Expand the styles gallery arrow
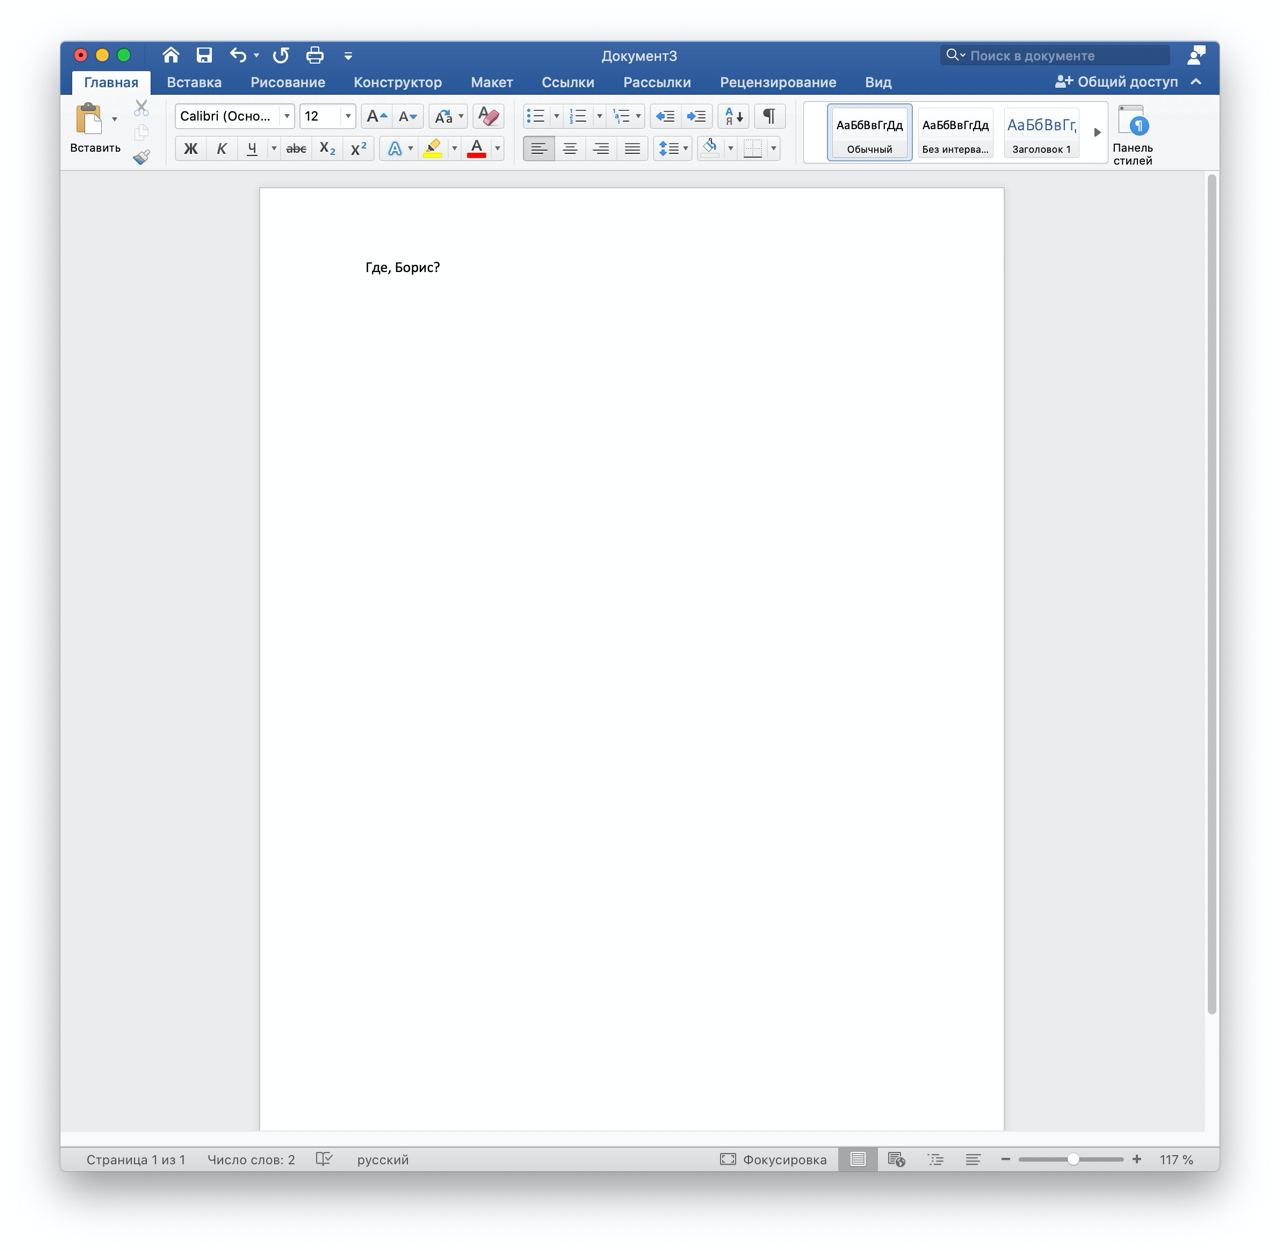This screenshot has height=1251, width=1280. pos(1096,132)
